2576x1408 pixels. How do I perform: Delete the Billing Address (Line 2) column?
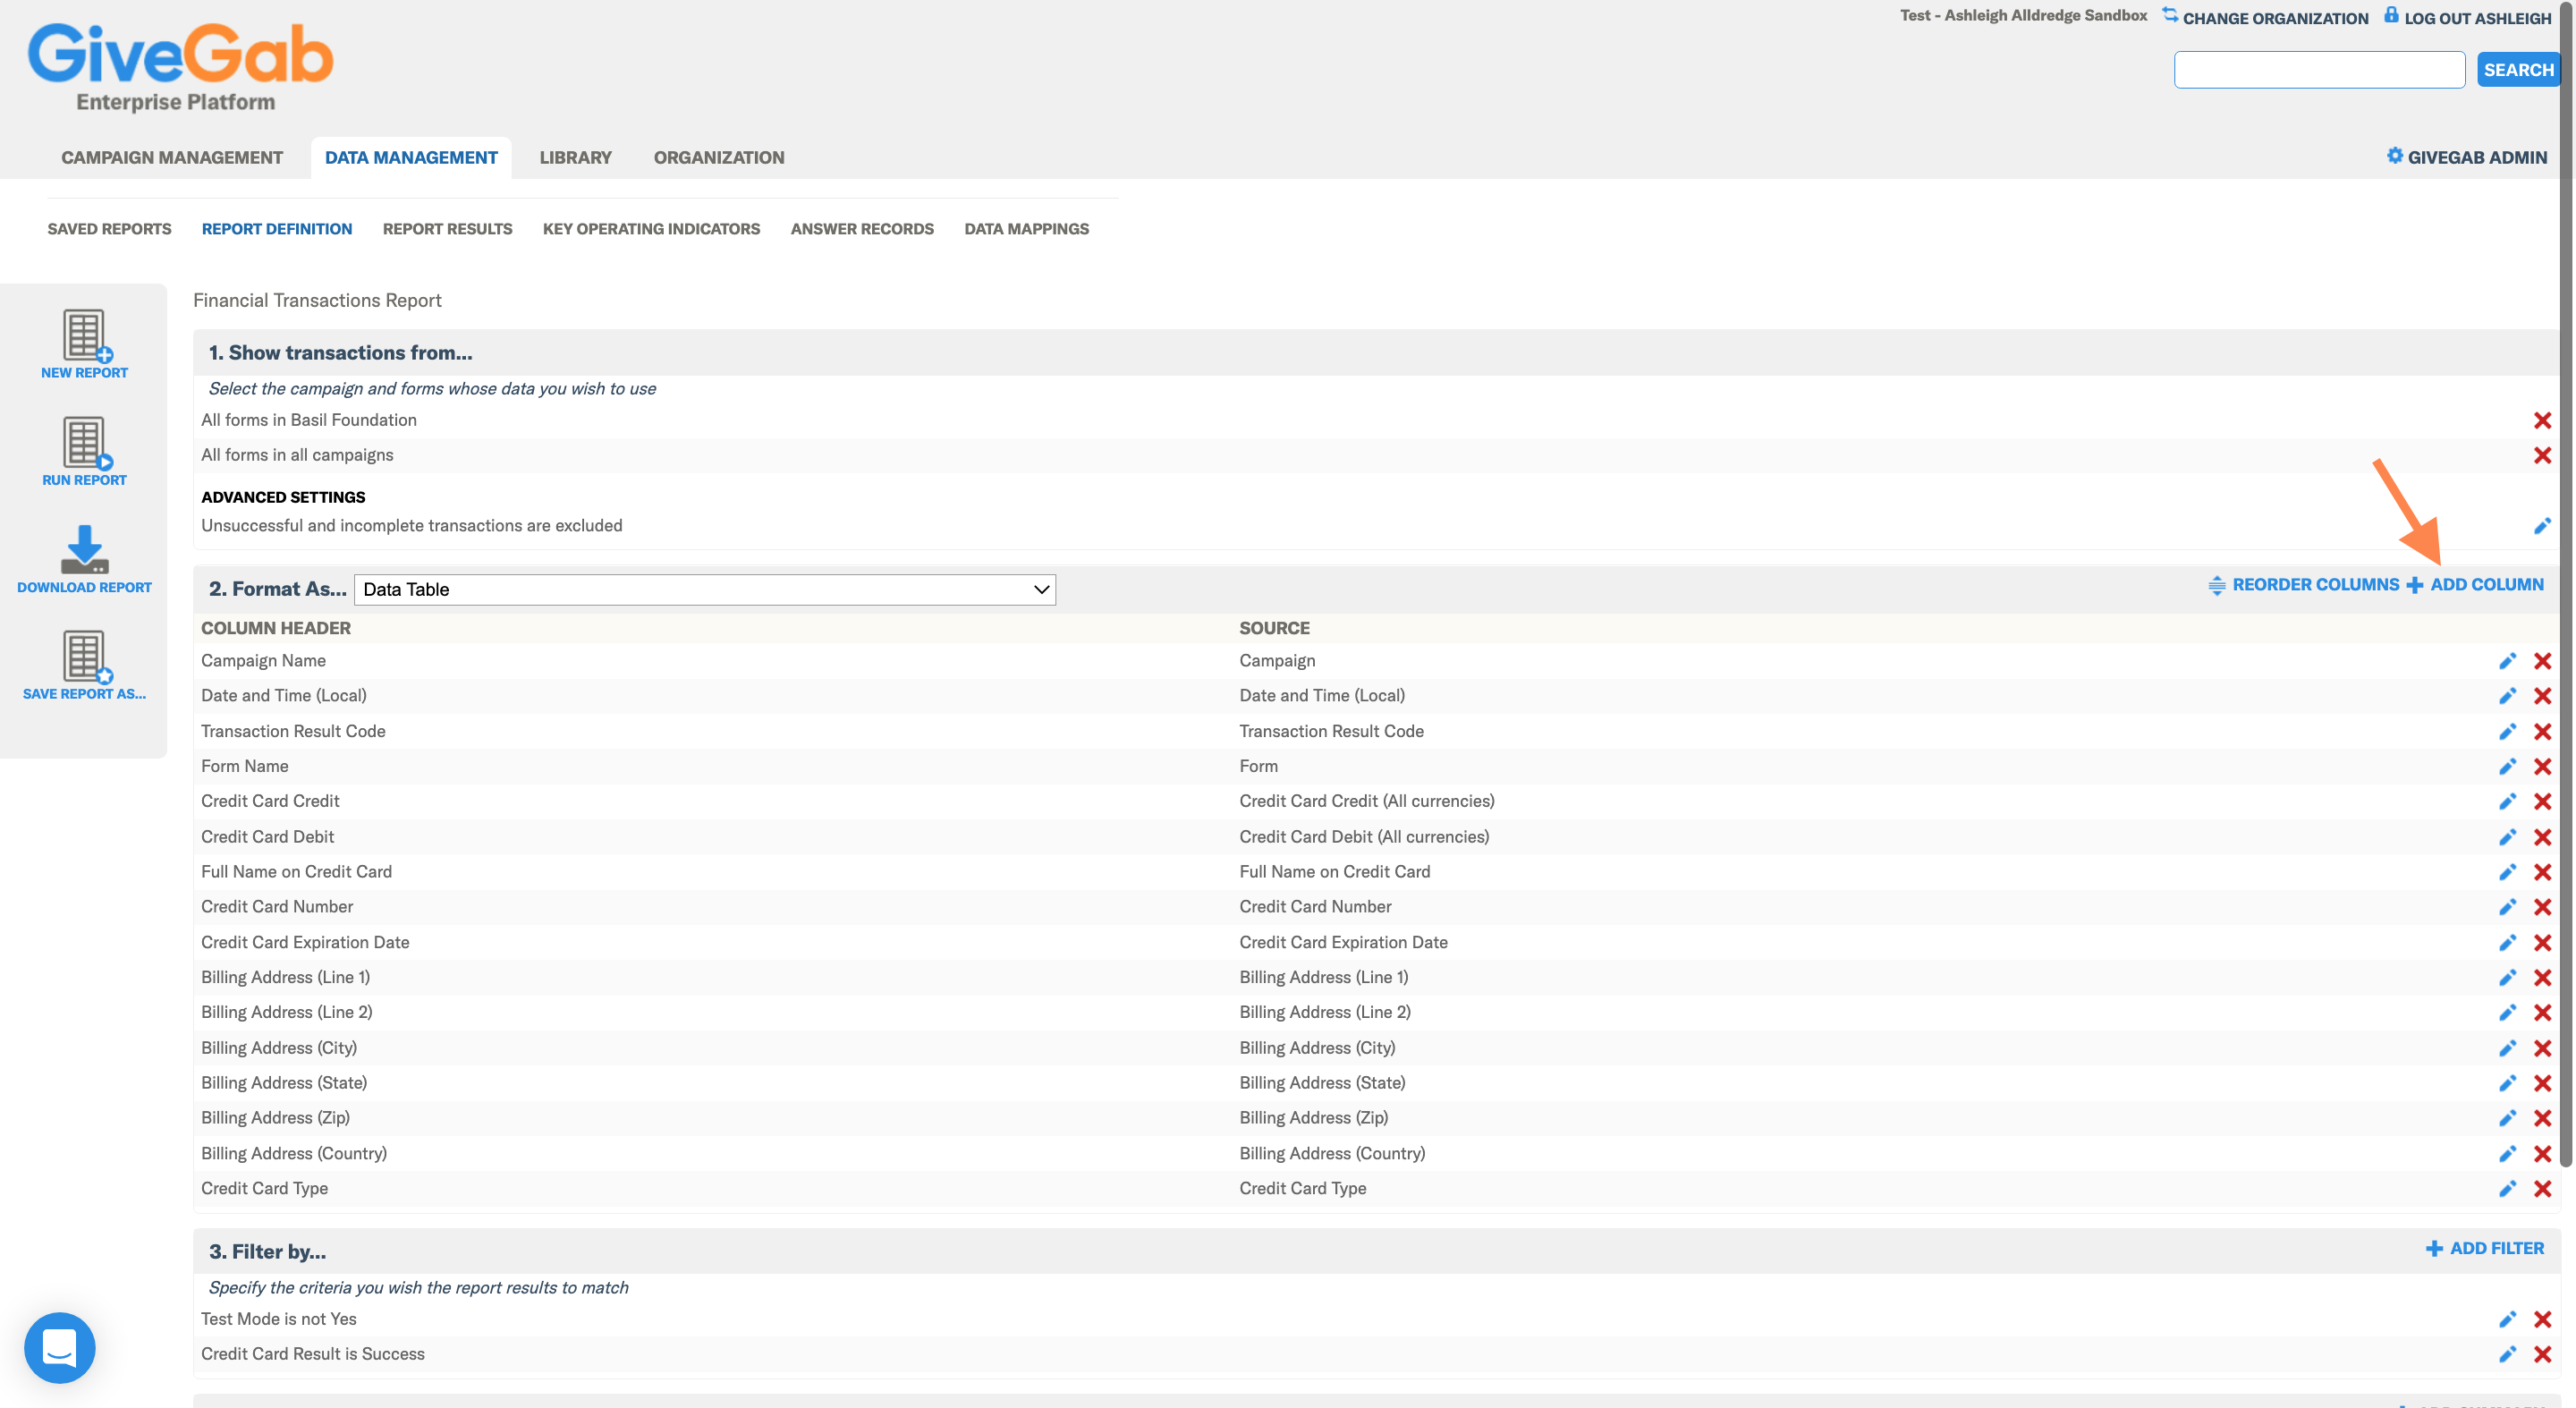click(2542, 1013)
